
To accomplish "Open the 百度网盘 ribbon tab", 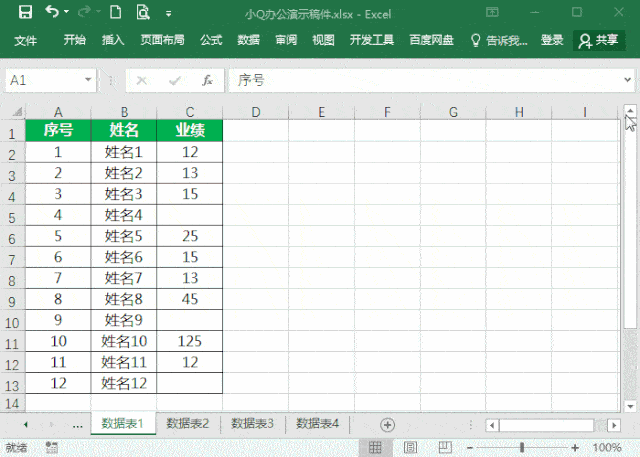I will 431,40.
